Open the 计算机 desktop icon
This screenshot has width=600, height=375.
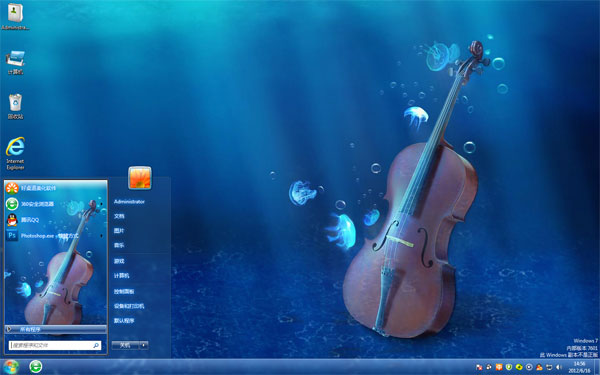pos(15,62)
